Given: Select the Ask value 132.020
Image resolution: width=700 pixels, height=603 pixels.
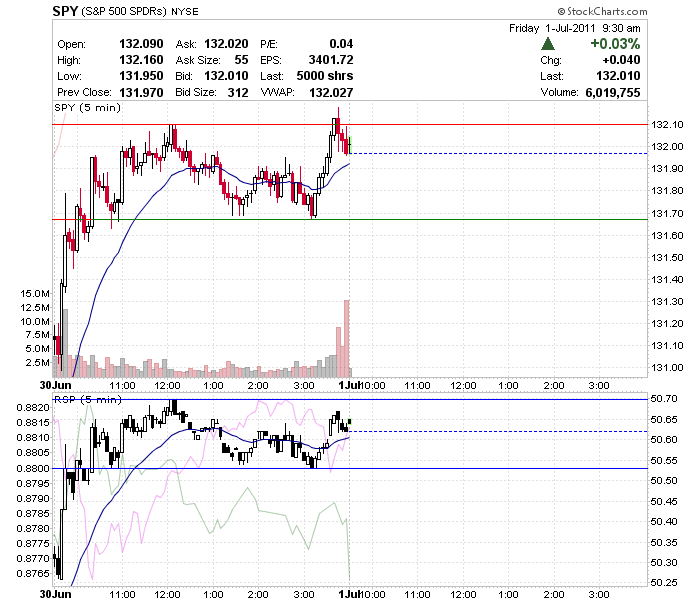Looking at the screenshot, I should click(x=226, y=44).
